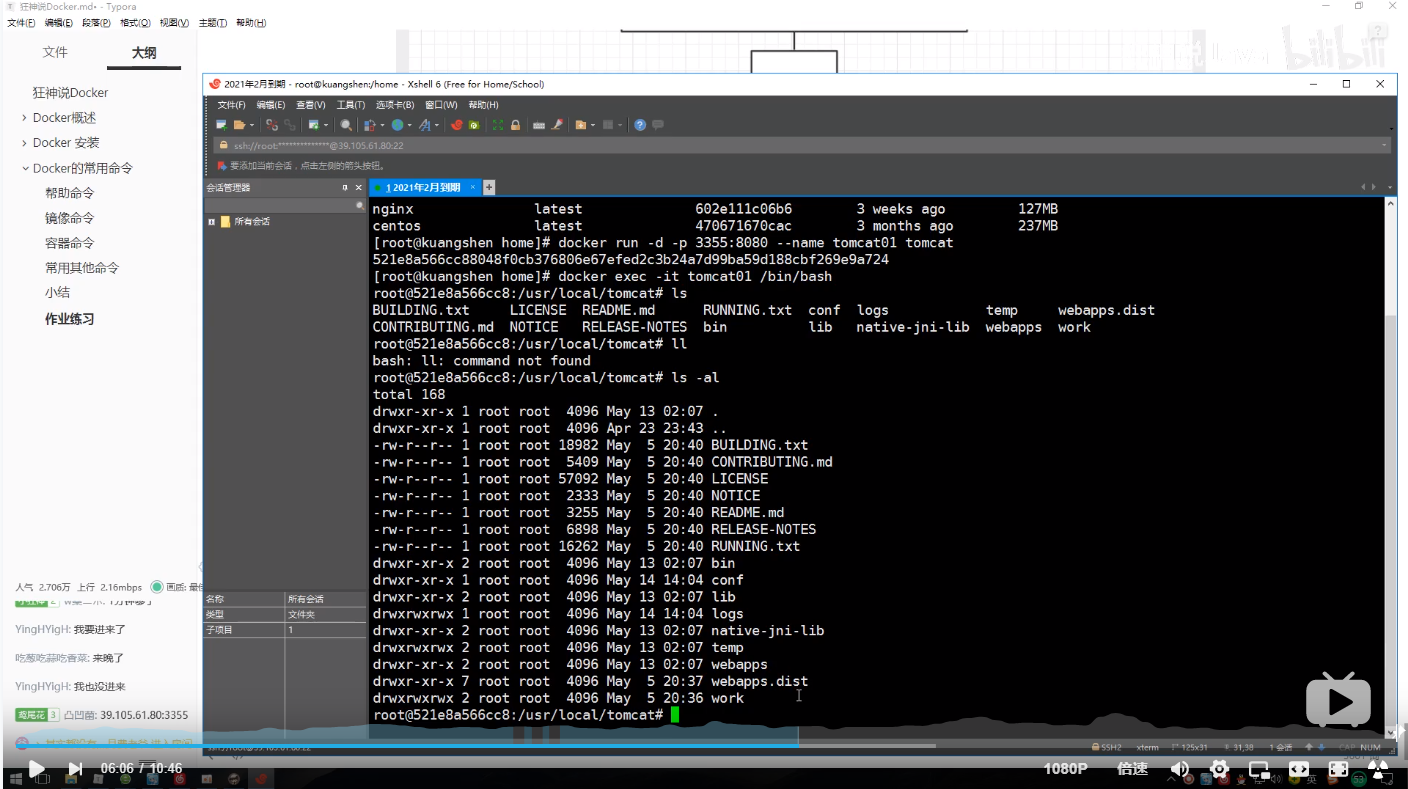Go to 容器命令 in the outline

70,243
